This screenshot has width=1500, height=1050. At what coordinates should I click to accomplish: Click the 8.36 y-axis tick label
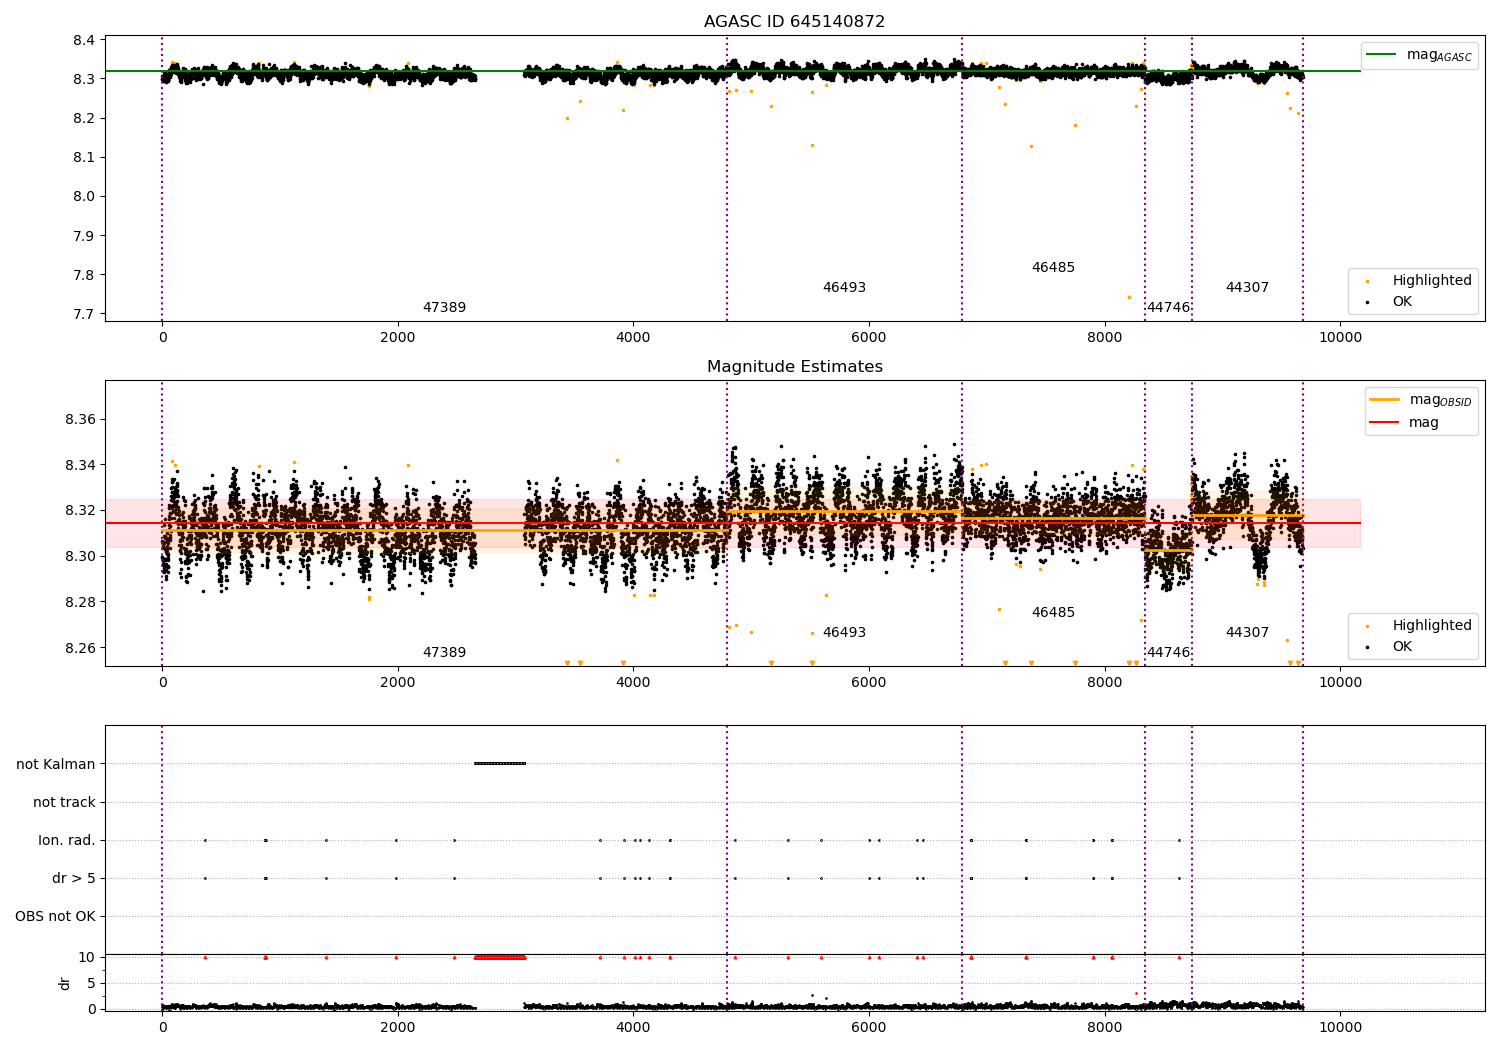80,419
